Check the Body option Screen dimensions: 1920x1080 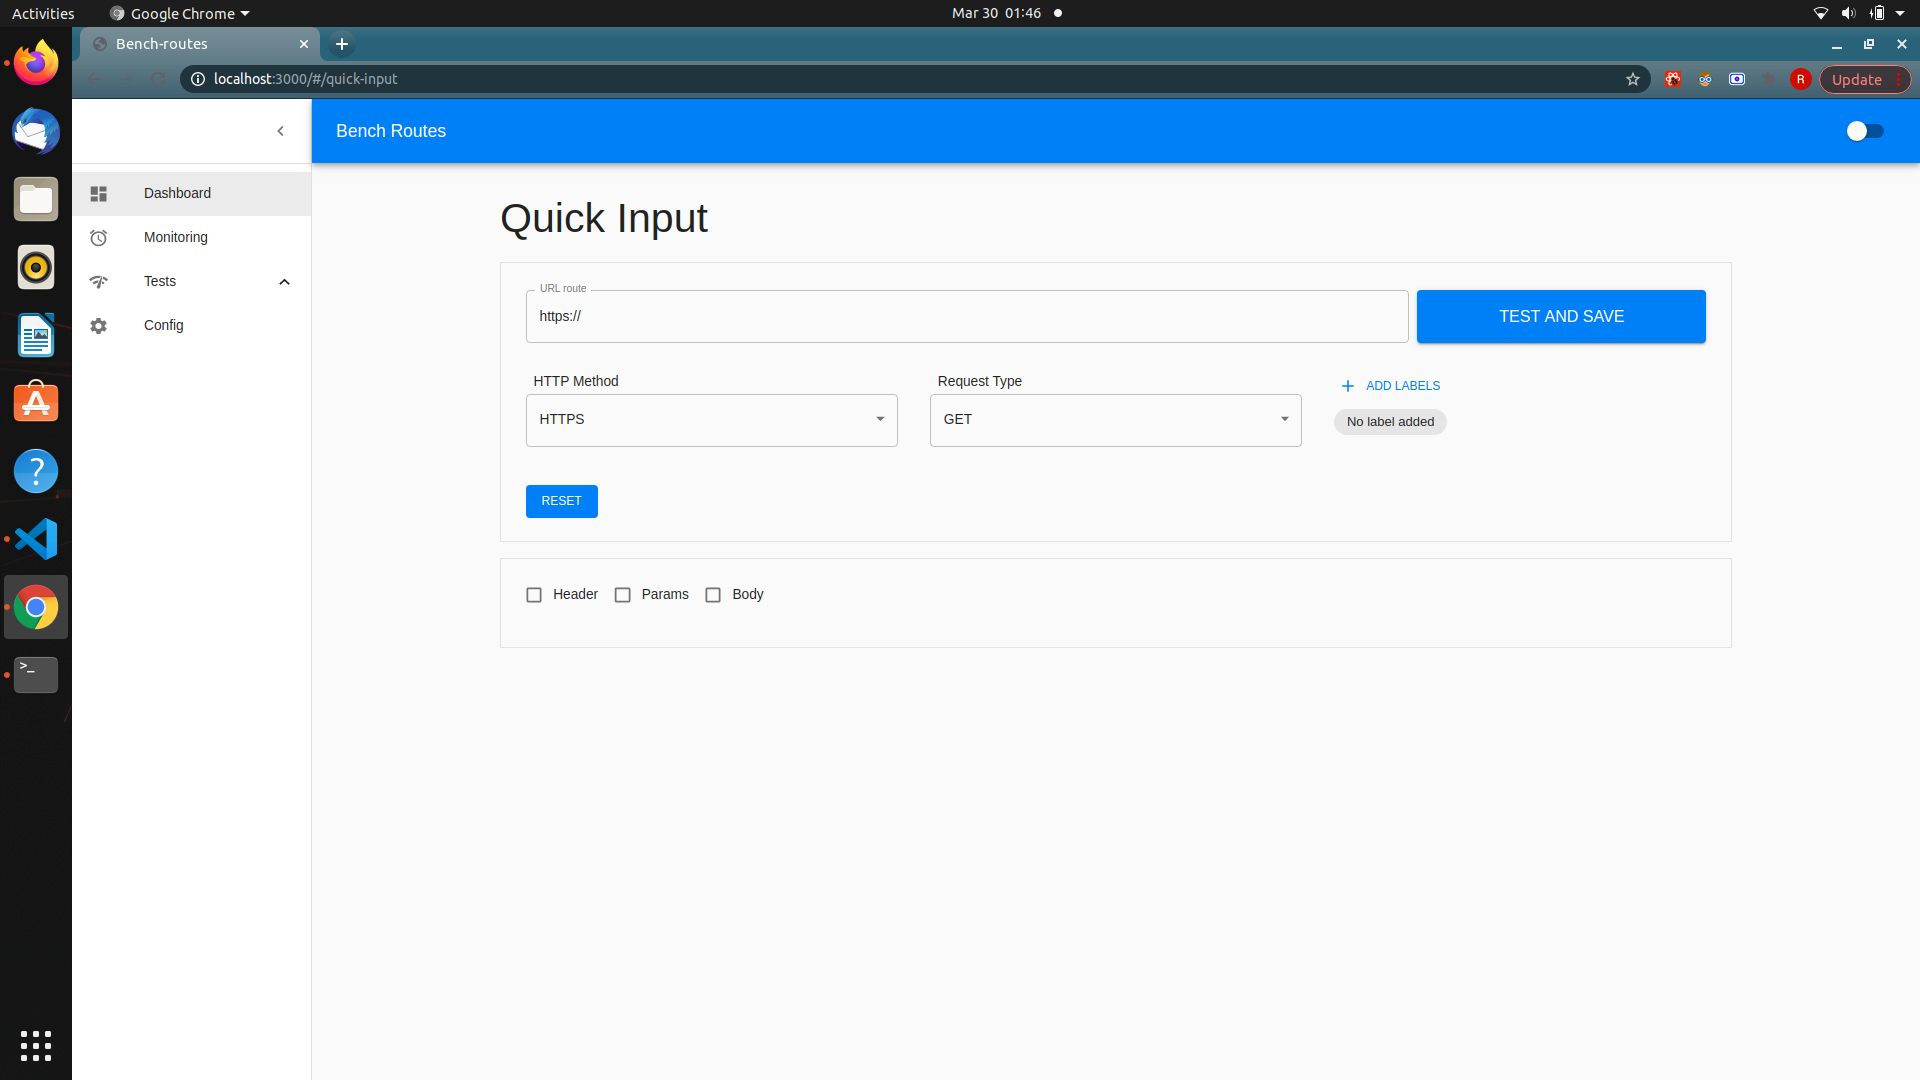(713, 594)
